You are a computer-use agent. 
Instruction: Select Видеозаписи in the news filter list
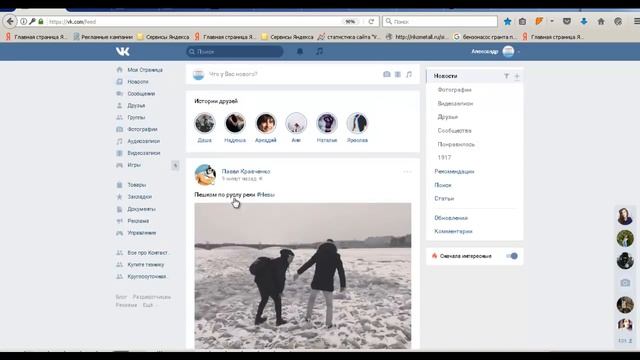(x=455, y=104)
